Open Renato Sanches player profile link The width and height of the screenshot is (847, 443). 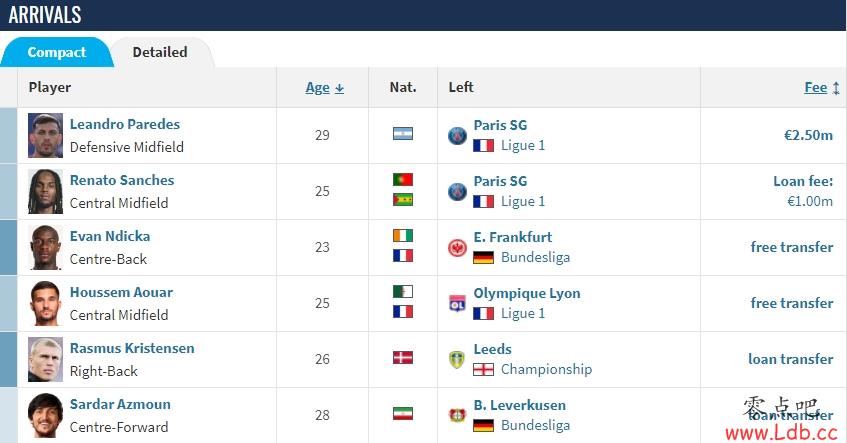click(122, 181)
